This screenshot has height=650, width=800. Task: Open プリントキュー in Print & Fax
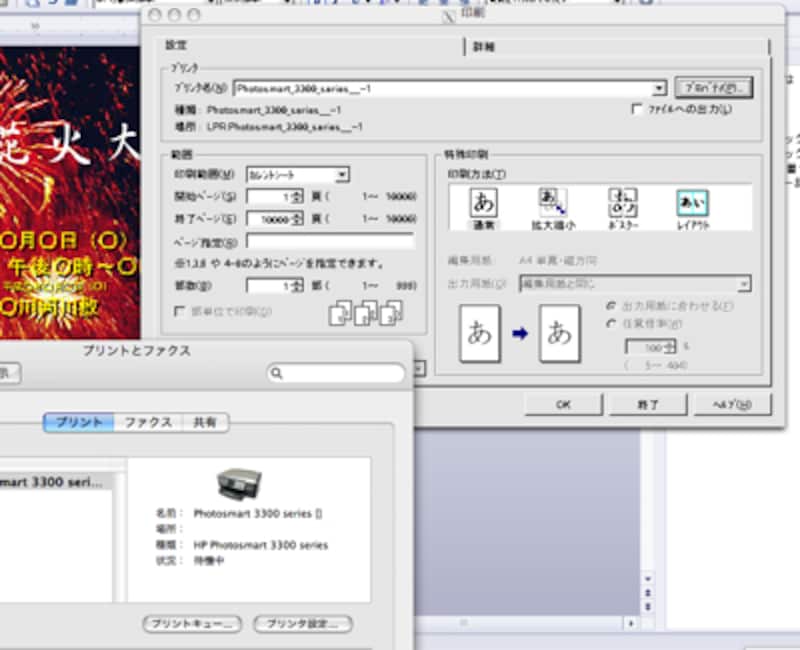pos(192,624)
